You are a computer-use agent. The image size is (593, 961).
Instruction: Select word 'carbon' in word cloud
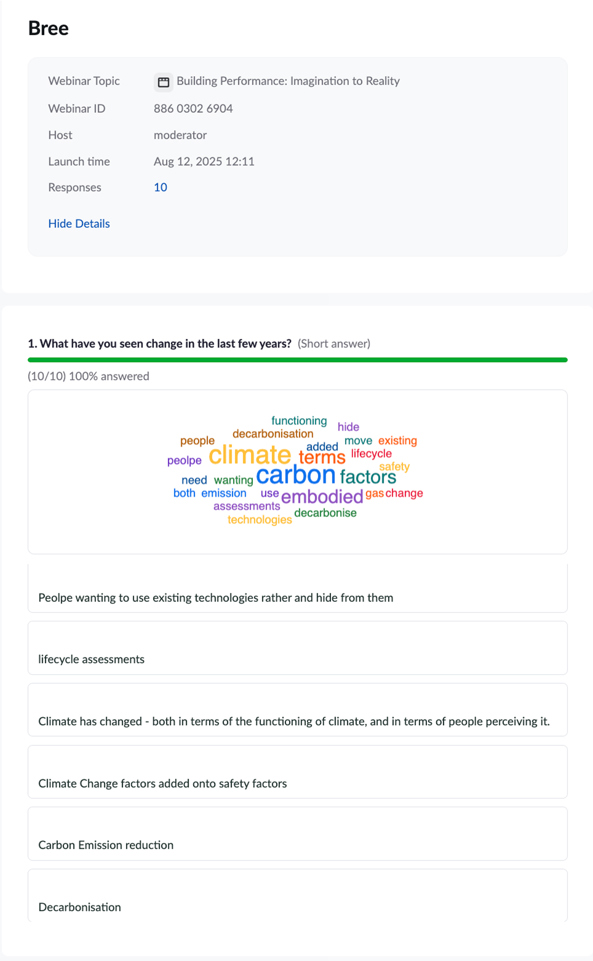coord(296,475)
